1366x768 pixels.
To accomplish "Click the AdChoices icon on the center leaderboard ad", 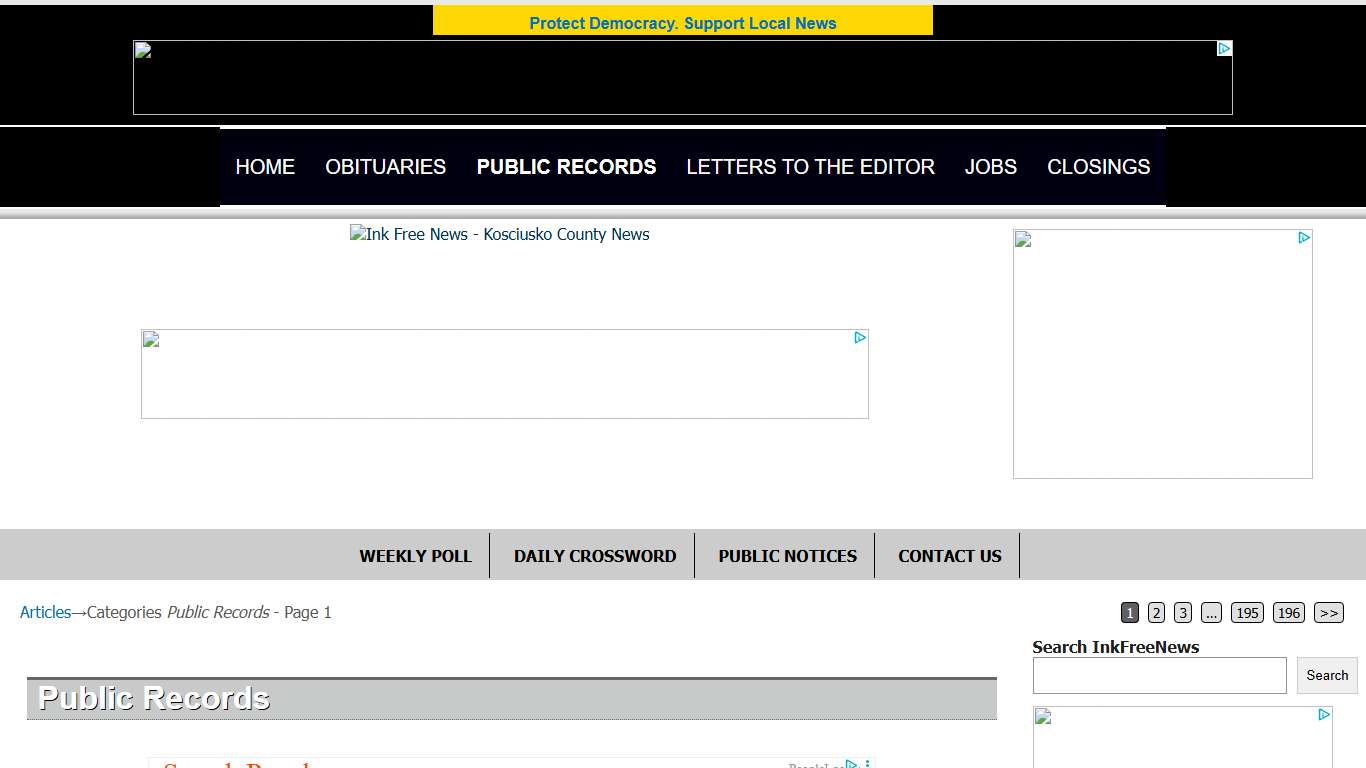I will (860, 338).
